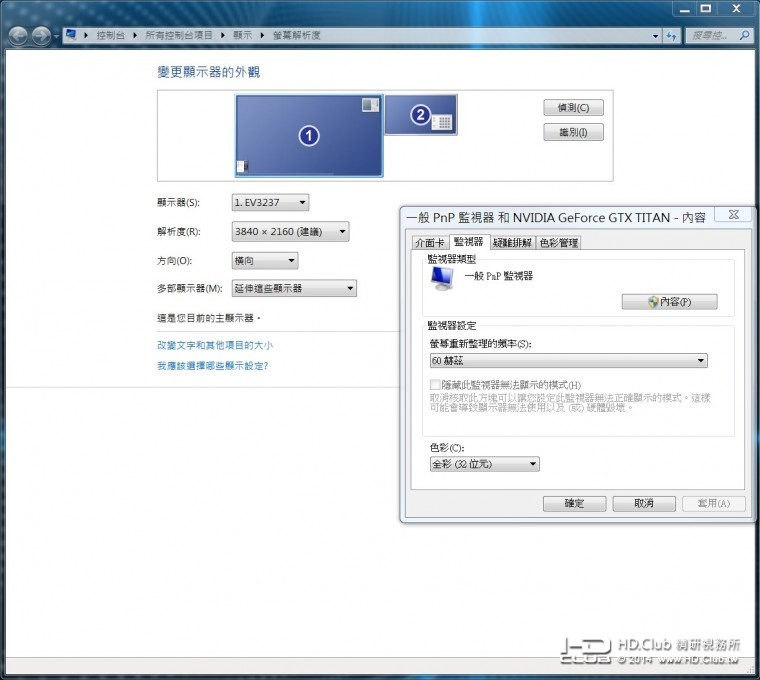Screen dimensions: 760x680
Task: Expand the 色彩 dropdown showing 全彩 (32 位元)
Action: [x=484, y=464]
